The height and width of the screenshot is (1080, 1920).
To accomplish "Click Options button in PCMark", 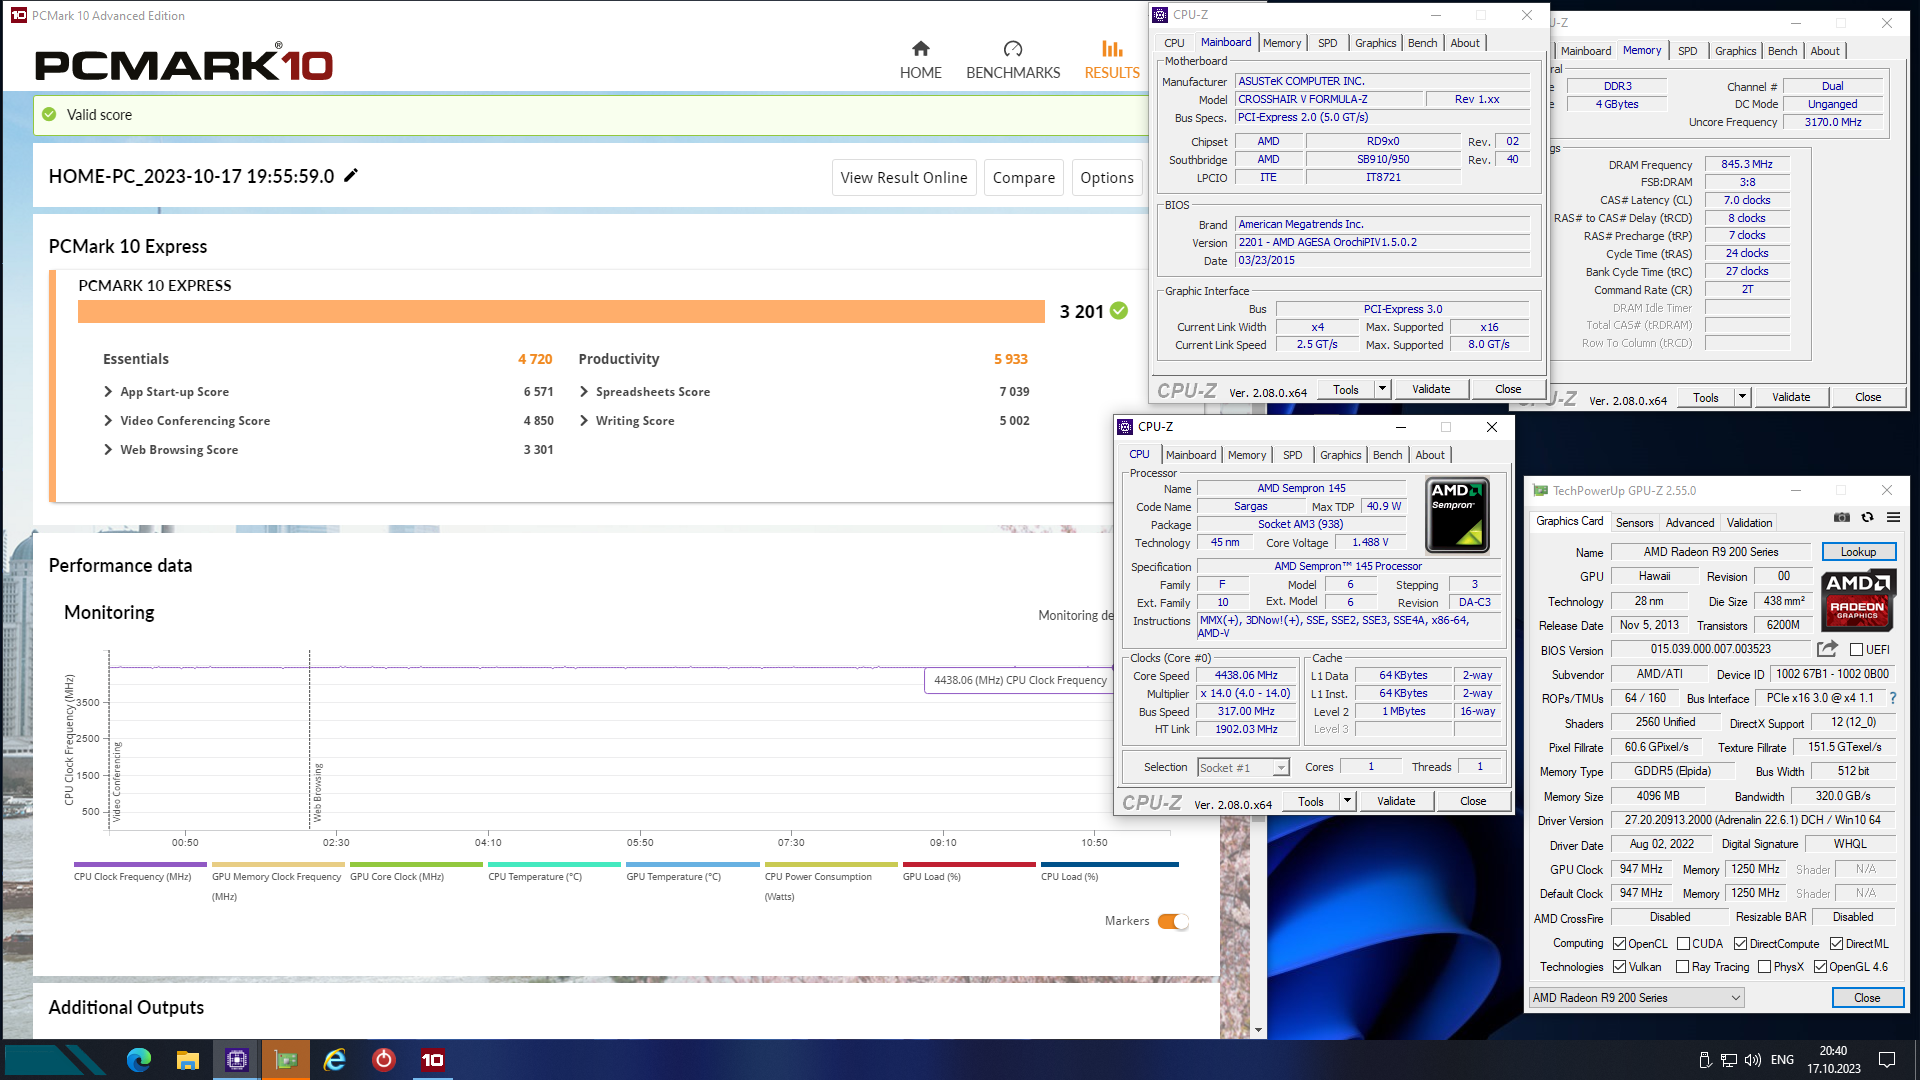I will tap(1107, 178).
